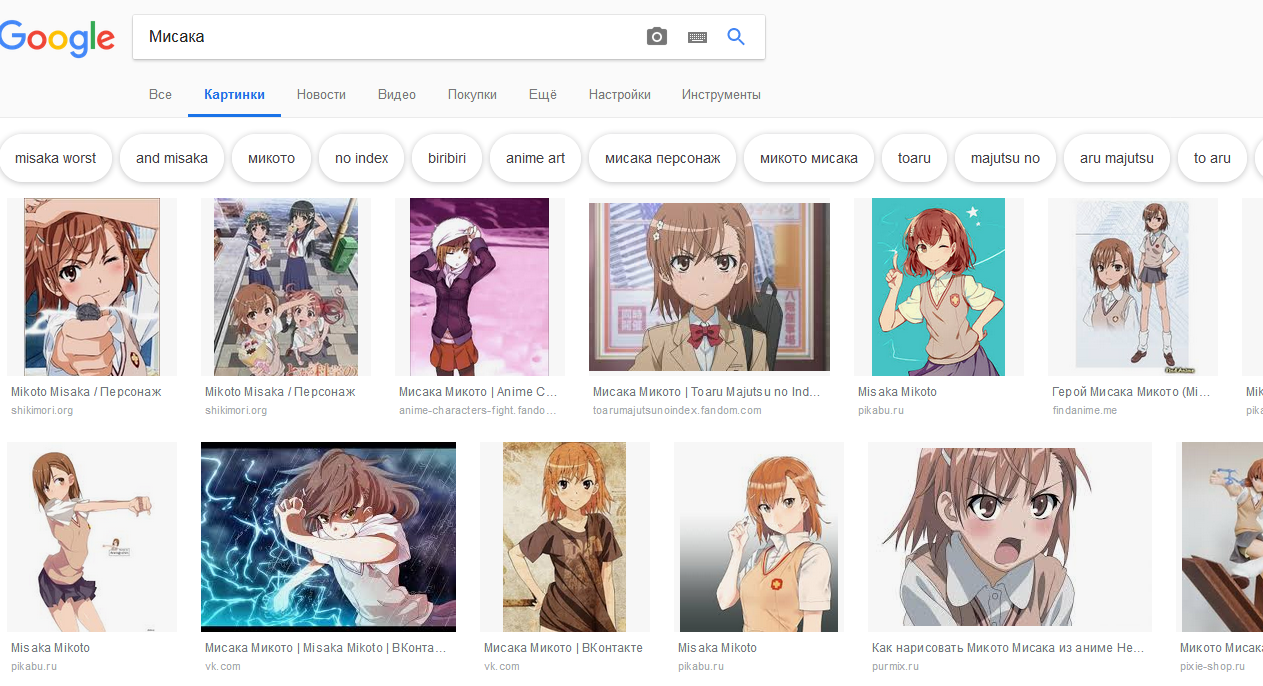Image resolution: width=1263 pixels, height=686 pixels.
Task: Open the teal background pikabu.ru thumbnail
Action: (938, 287)
